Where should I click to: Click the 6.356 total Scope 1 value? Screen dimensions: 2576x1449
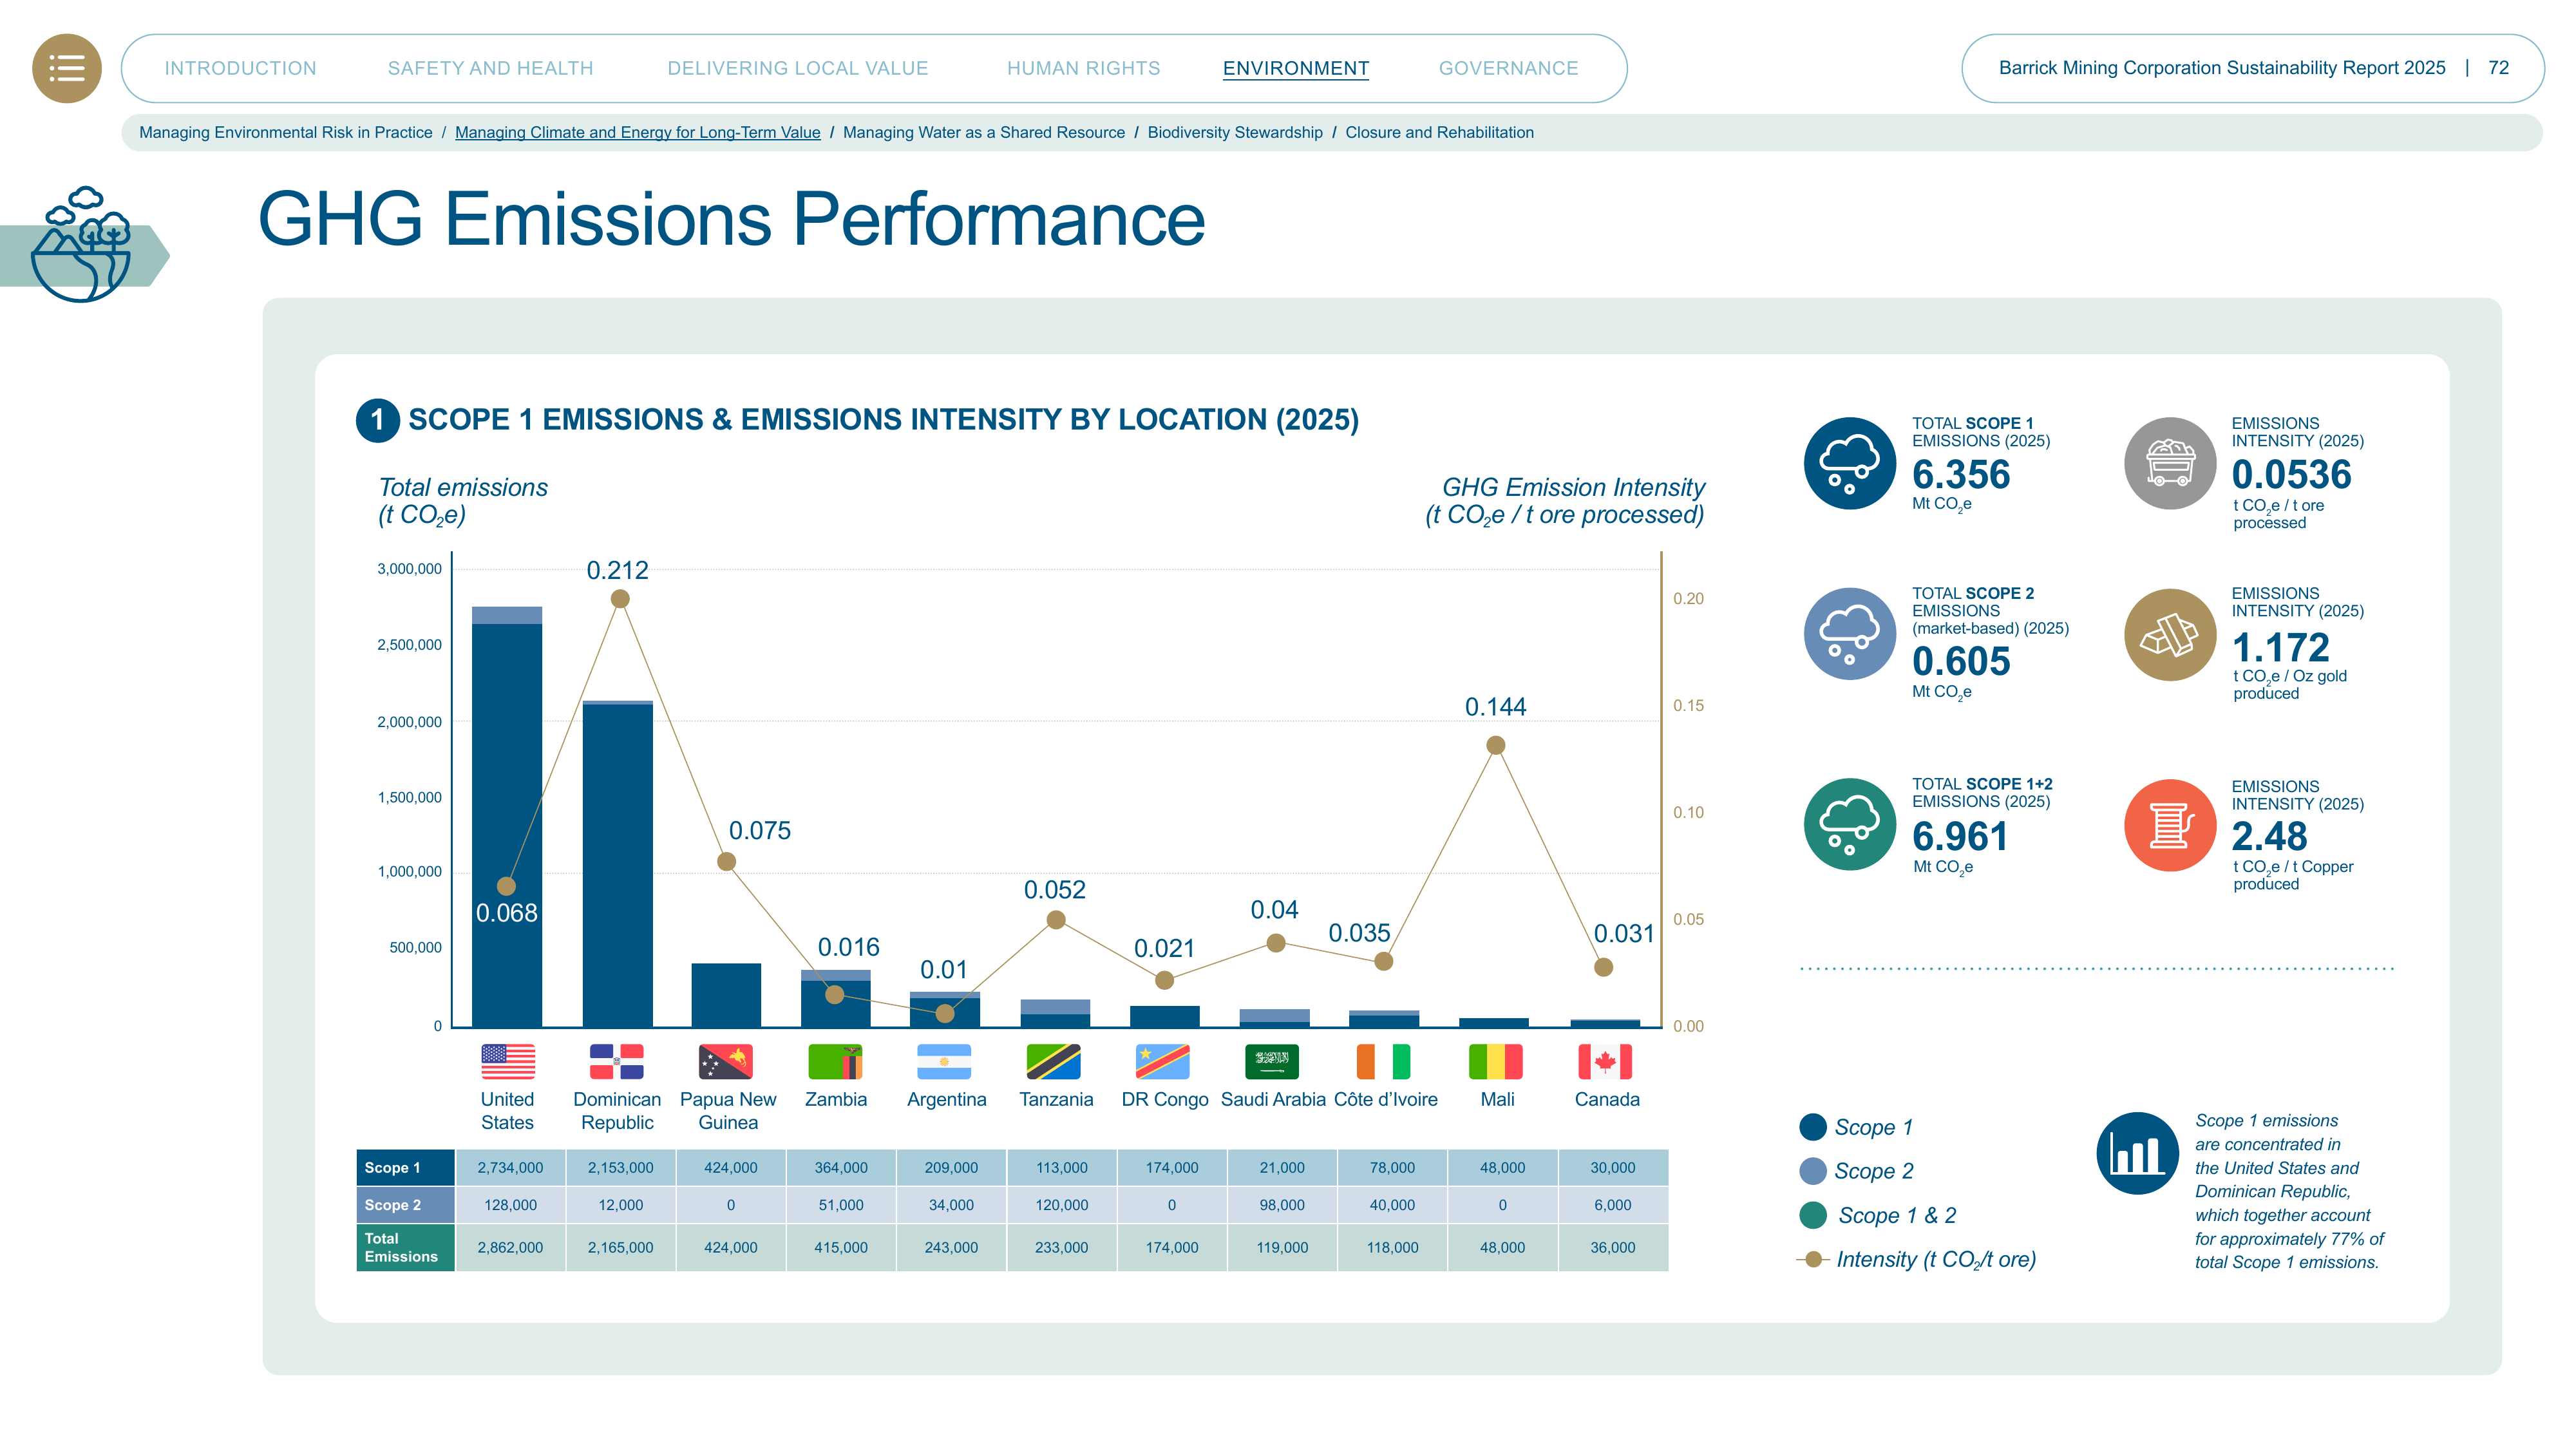click(x=1961, y=474)
